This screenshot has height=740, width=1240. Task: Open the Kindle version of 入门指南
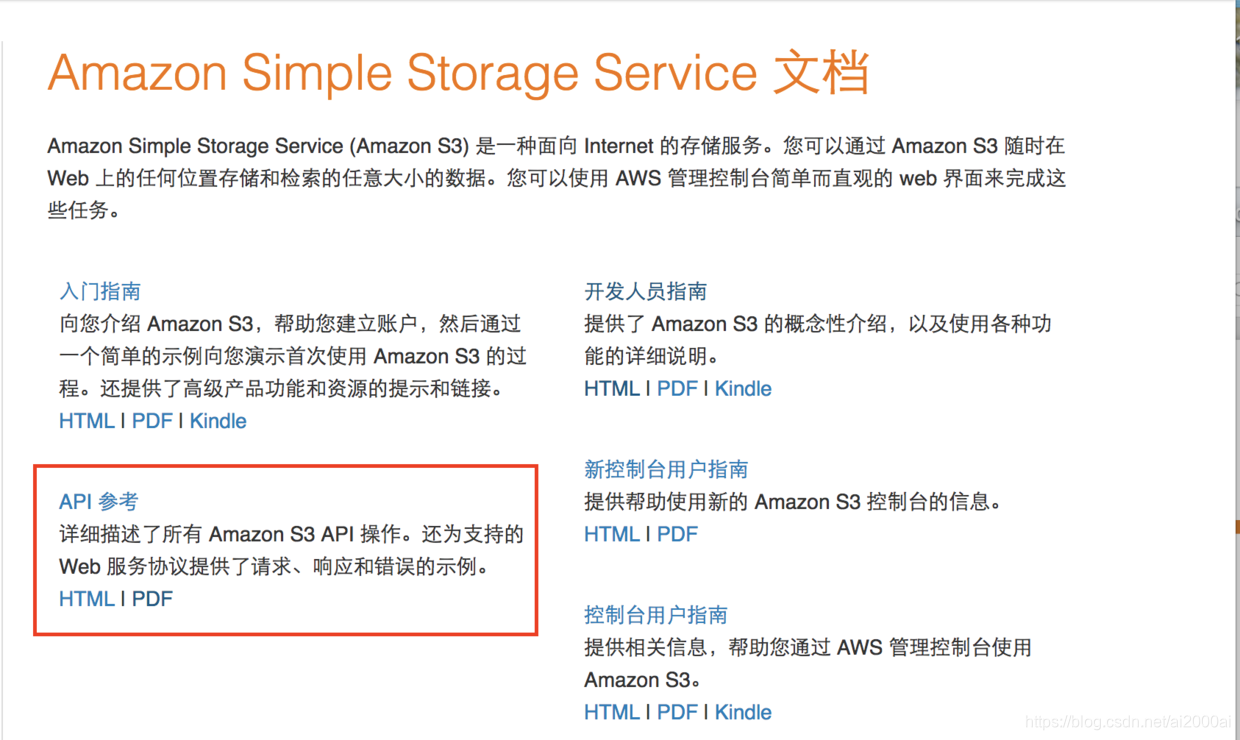[218, 420]
